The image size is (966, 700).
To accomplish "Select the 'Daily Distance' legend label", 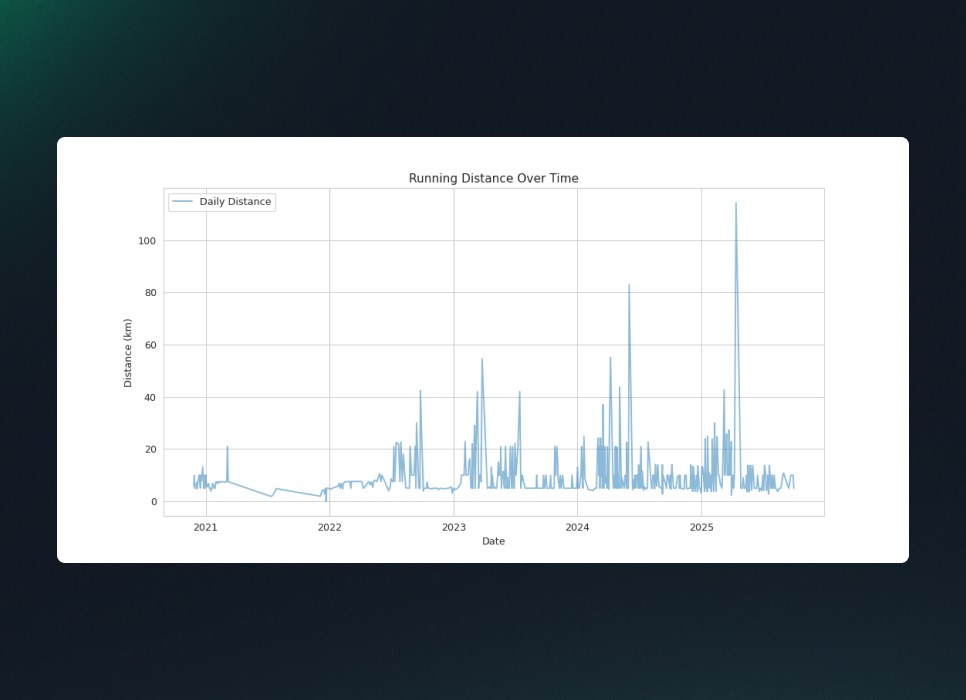I will pyautogui.click(x=235, y=202).
